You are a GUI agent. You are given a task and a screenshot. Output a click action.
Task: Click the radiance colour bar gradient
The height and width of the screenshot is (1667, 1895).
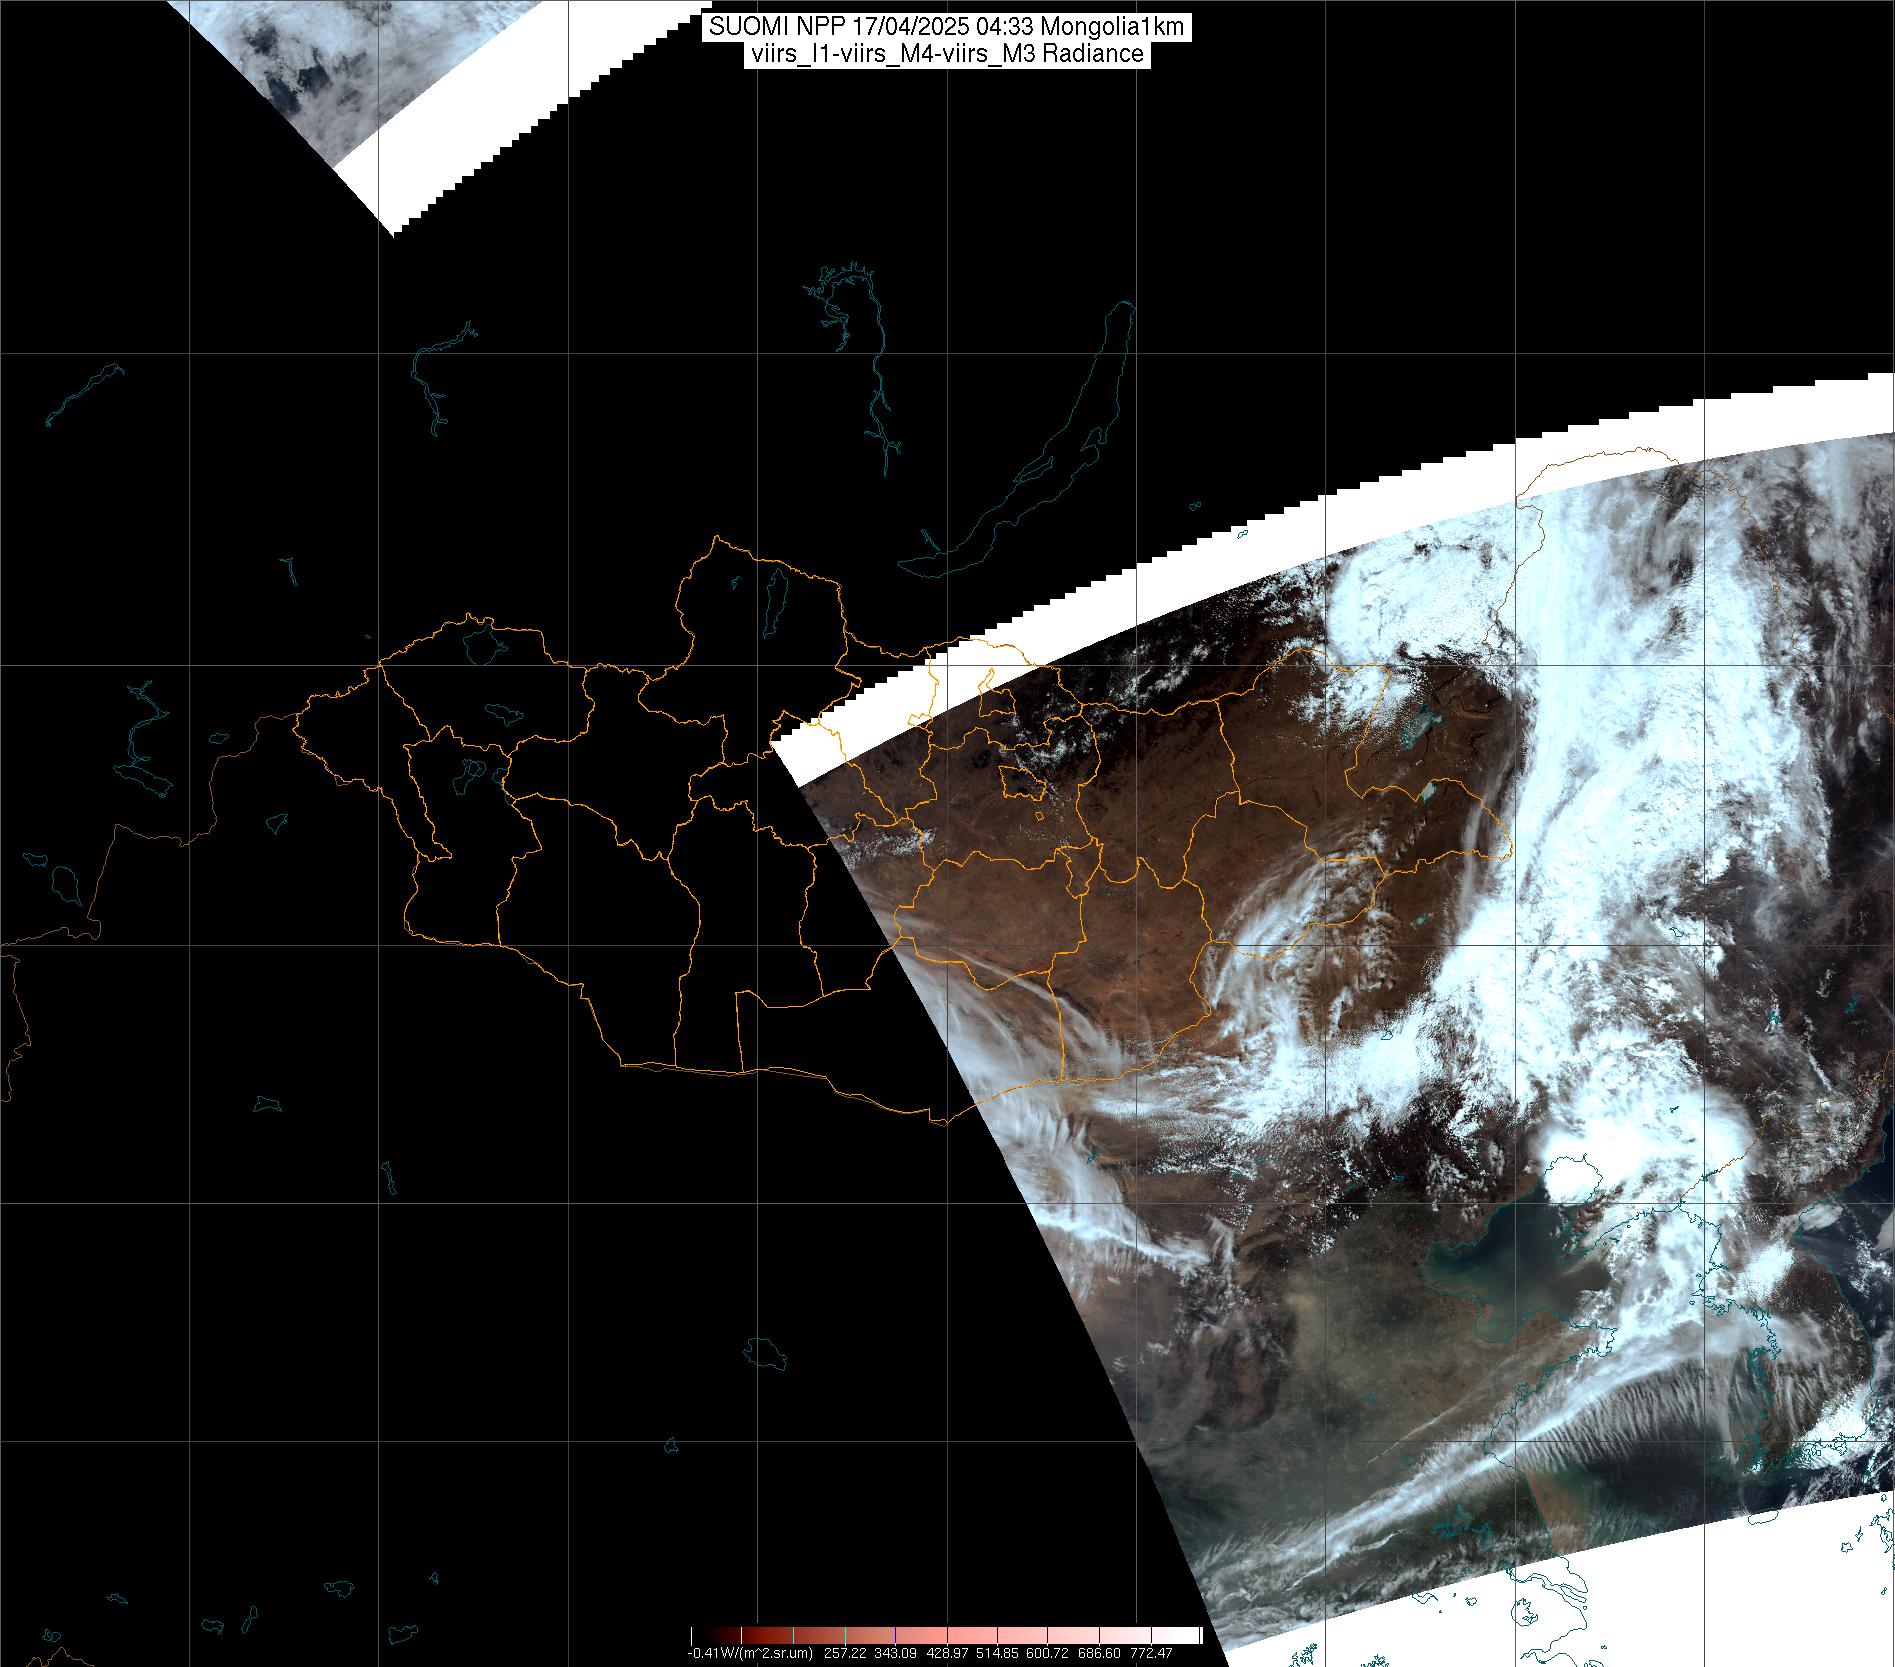click(946, 1635)
